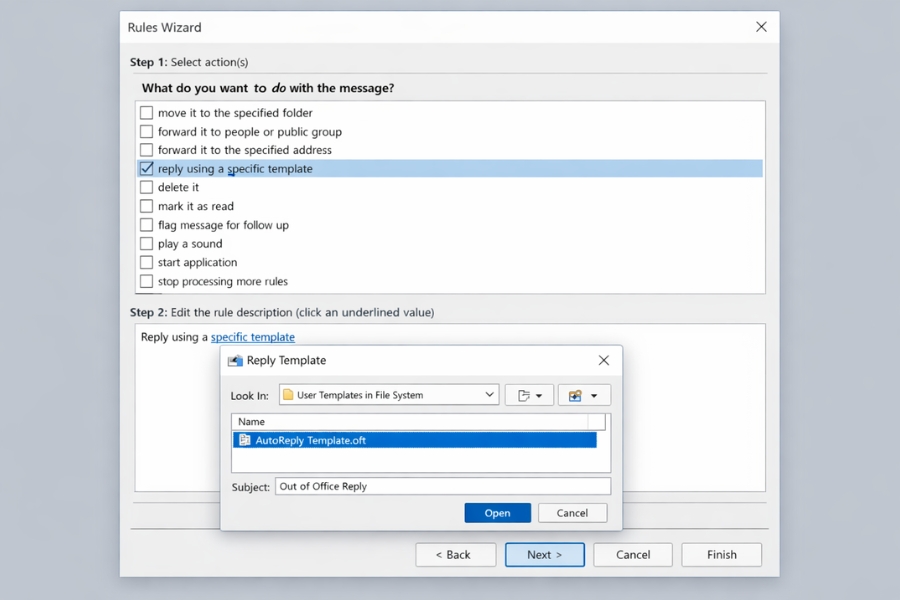Click the Subject text field
The width and height of the screenshot is (900, 600).
click(442, 487)
